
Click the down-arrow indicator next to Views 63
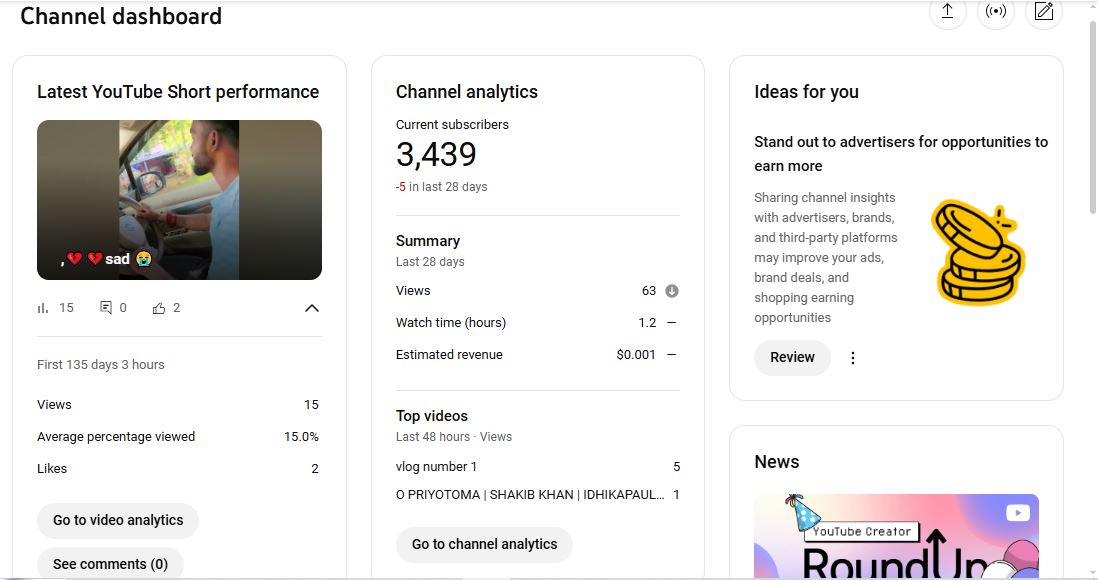(x=672, y=291)
